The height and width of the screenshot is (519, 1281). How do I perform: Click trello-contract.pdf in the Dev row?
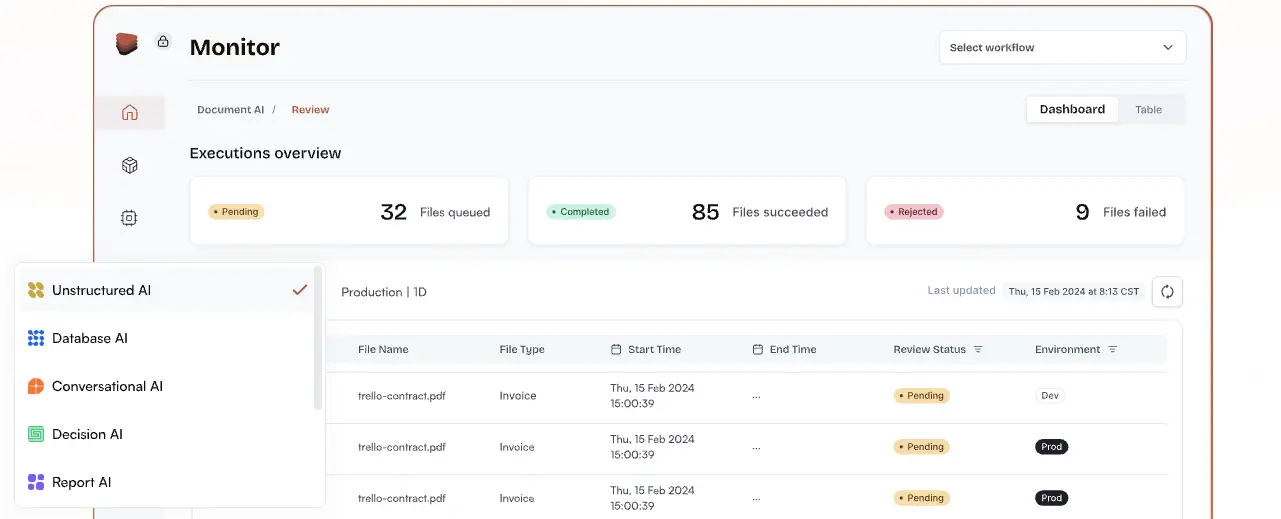402,396
